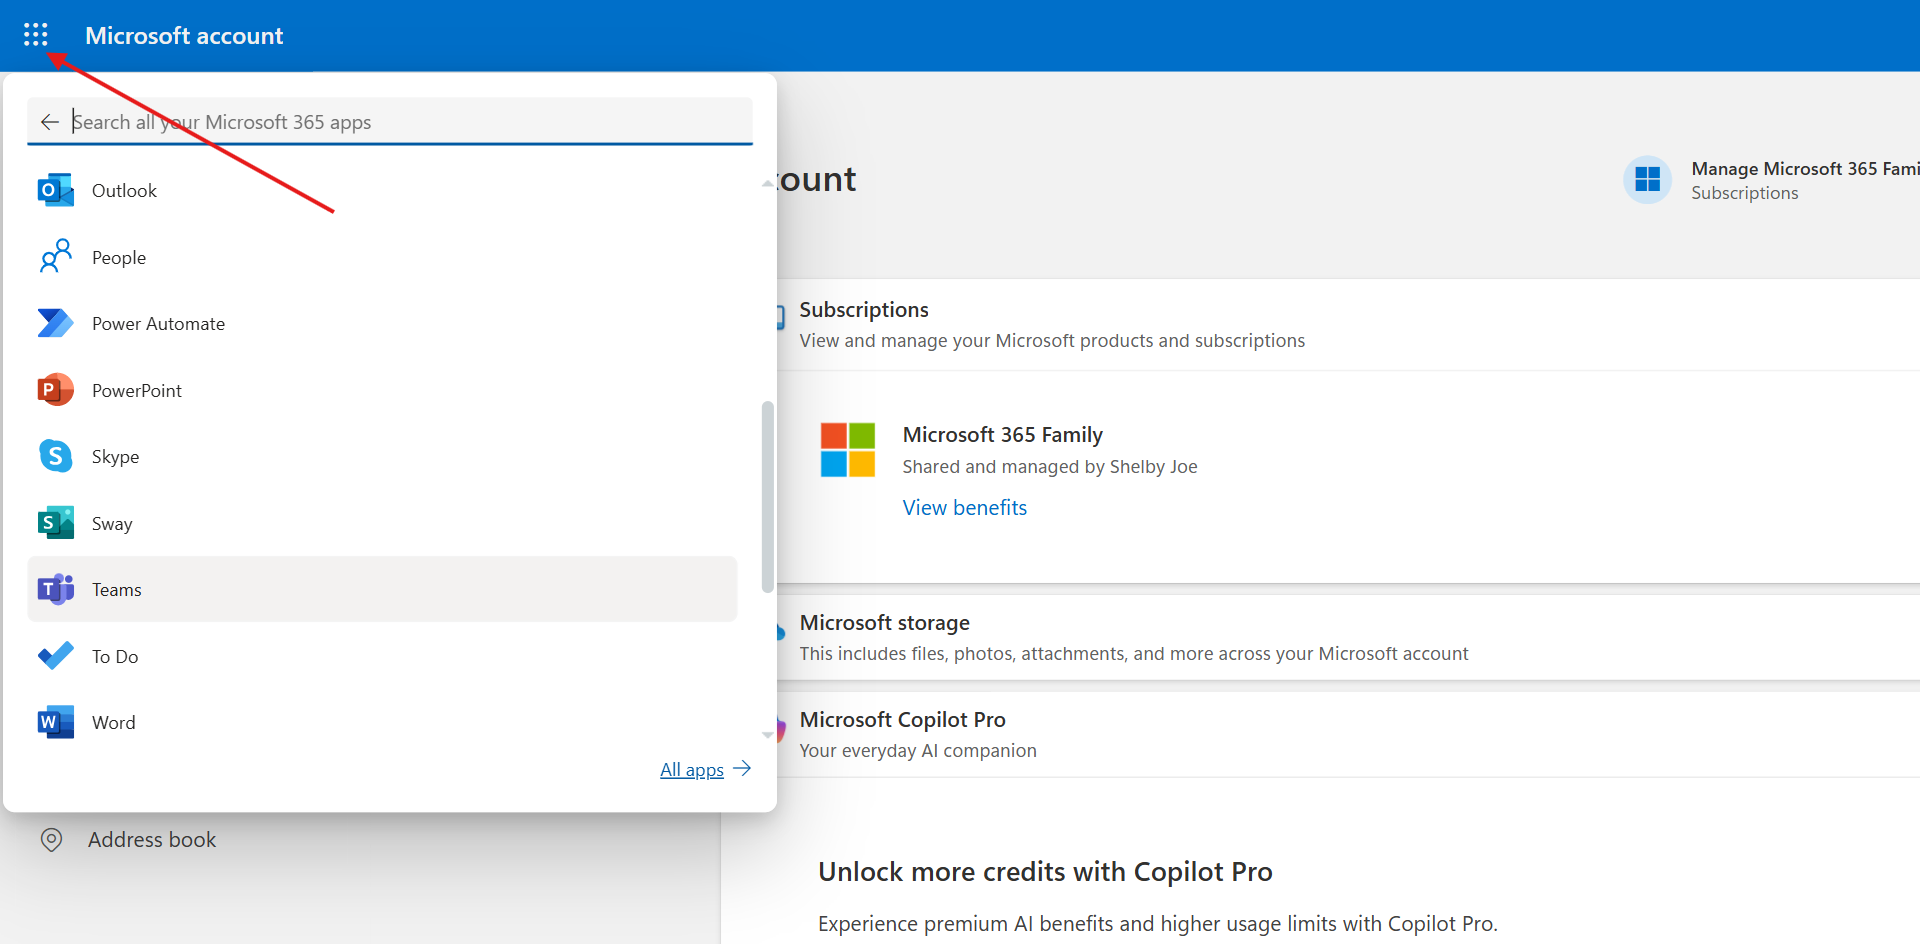Click the Microsoft 365 Family logo
1920x944 pixels.
click(848, 450)
